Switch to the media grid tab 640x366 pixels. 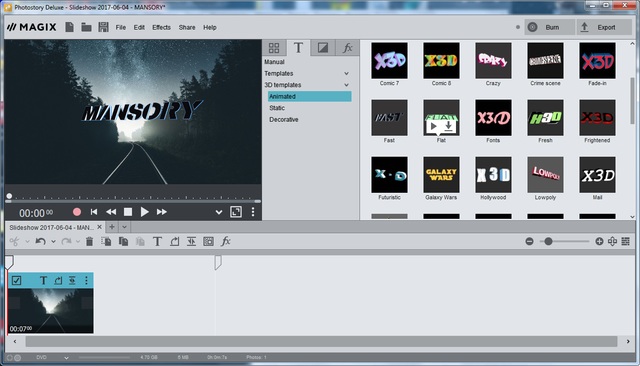point(274,48)
